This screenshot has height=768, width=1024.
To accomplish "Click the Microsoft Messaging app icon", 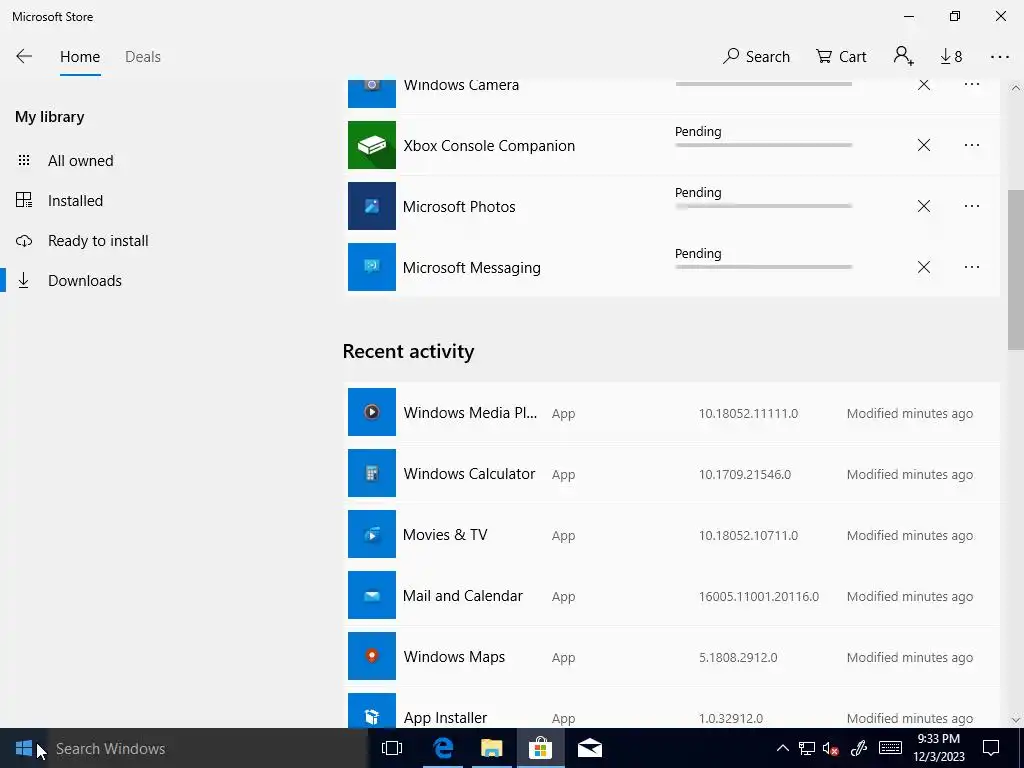I will [372, 267].
